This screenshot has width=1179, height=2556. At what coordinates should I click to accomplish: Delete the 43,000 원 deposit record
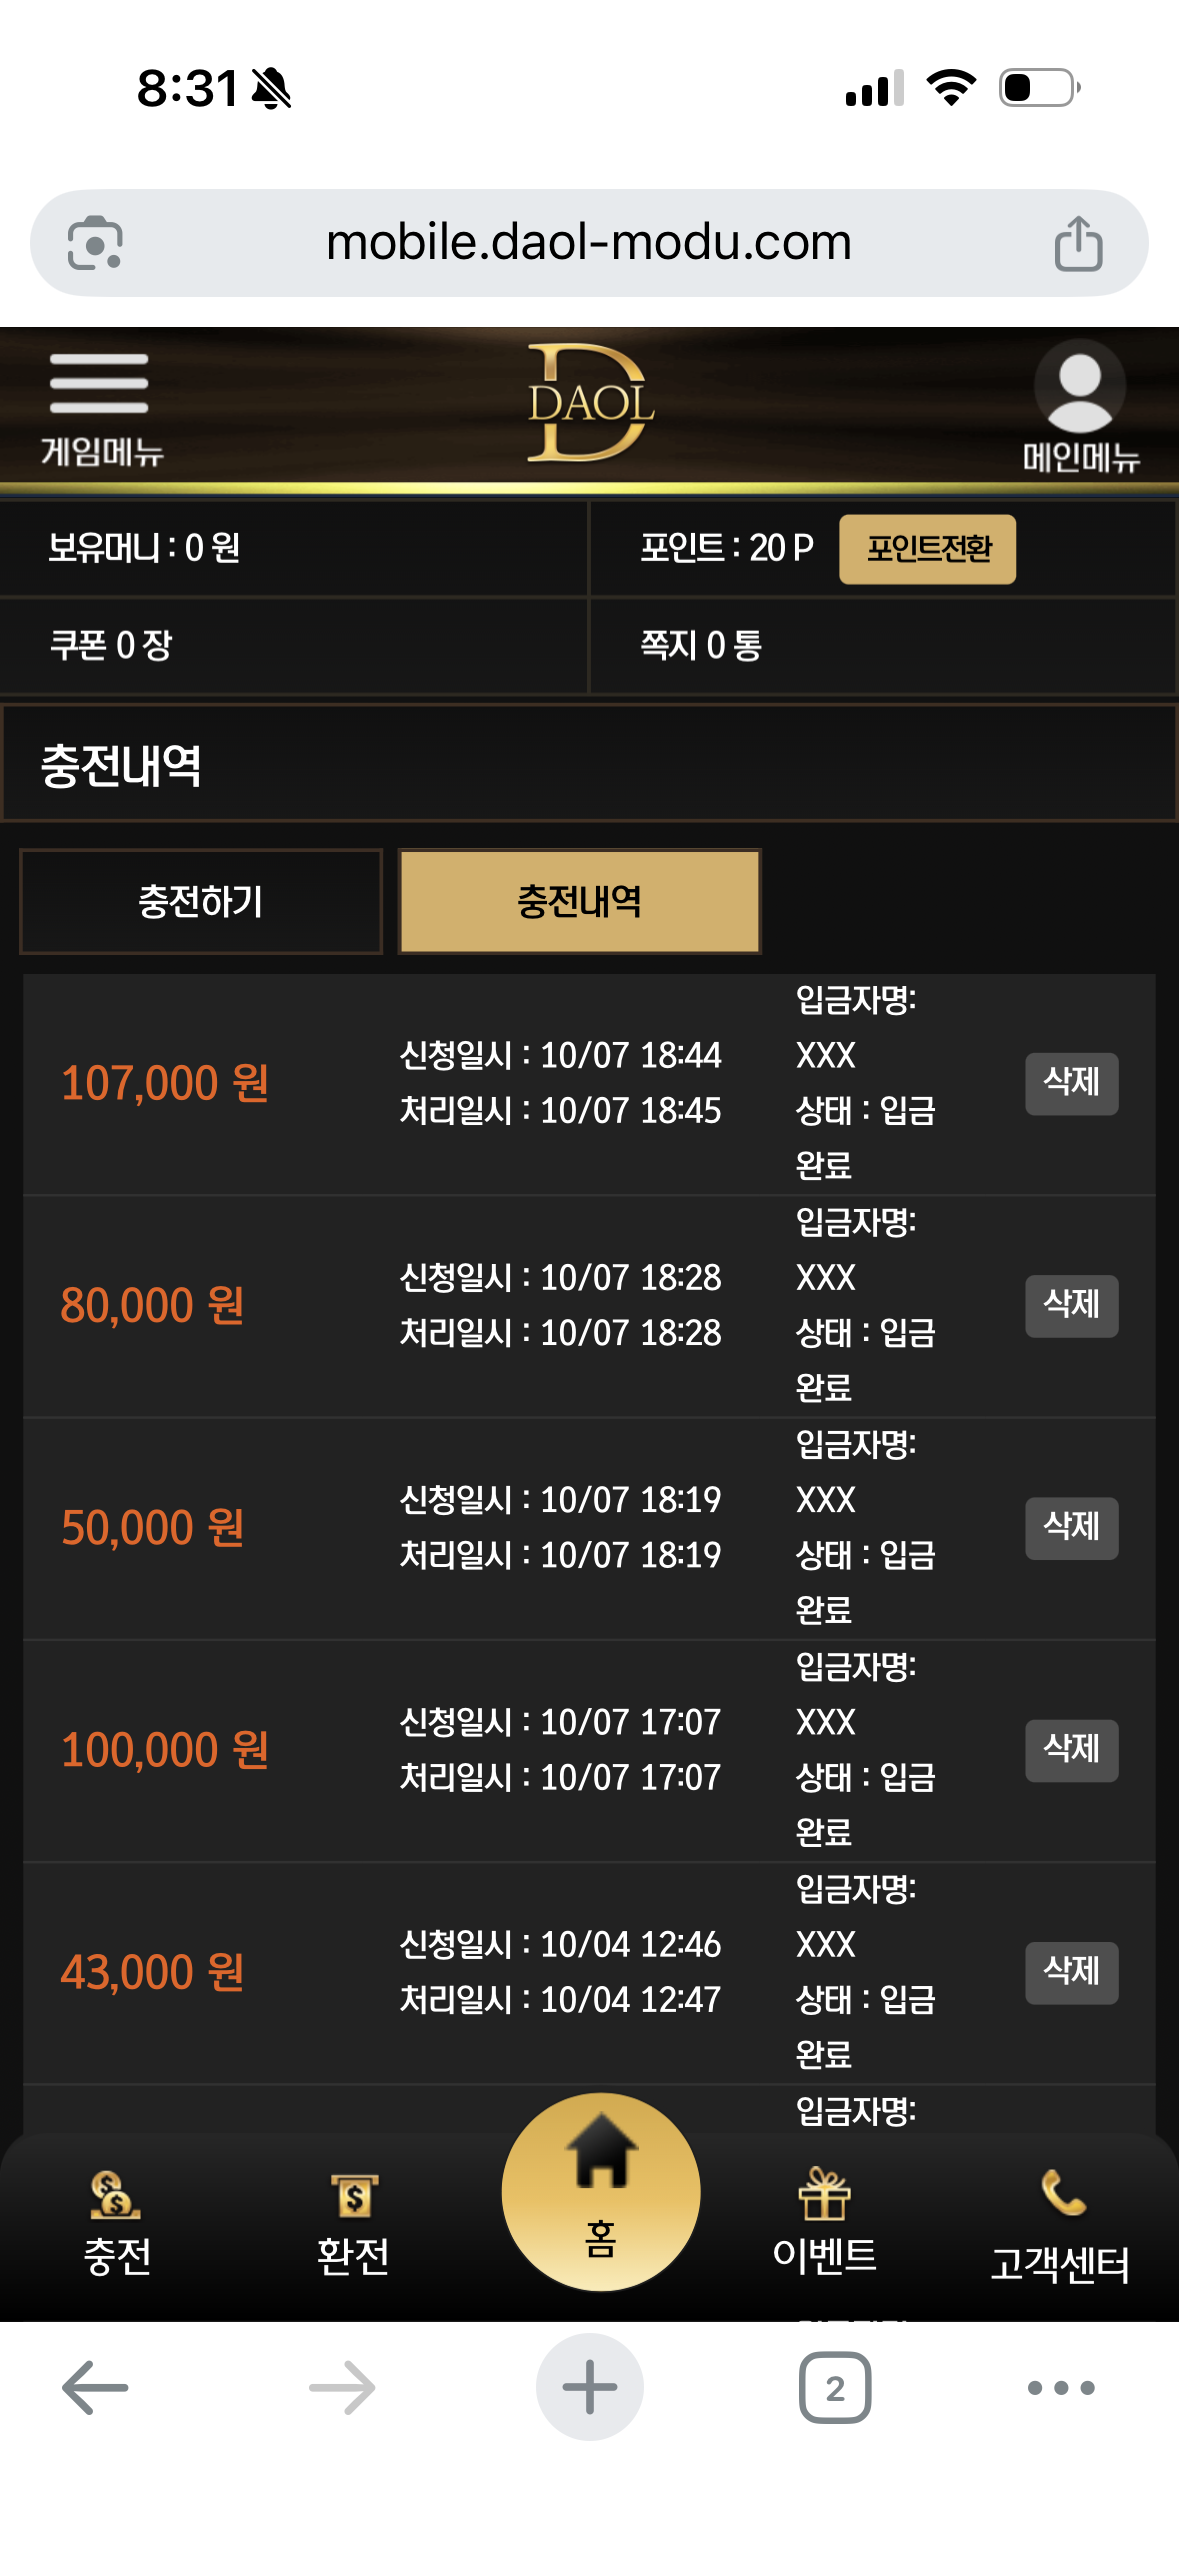coord(1071,1972)
